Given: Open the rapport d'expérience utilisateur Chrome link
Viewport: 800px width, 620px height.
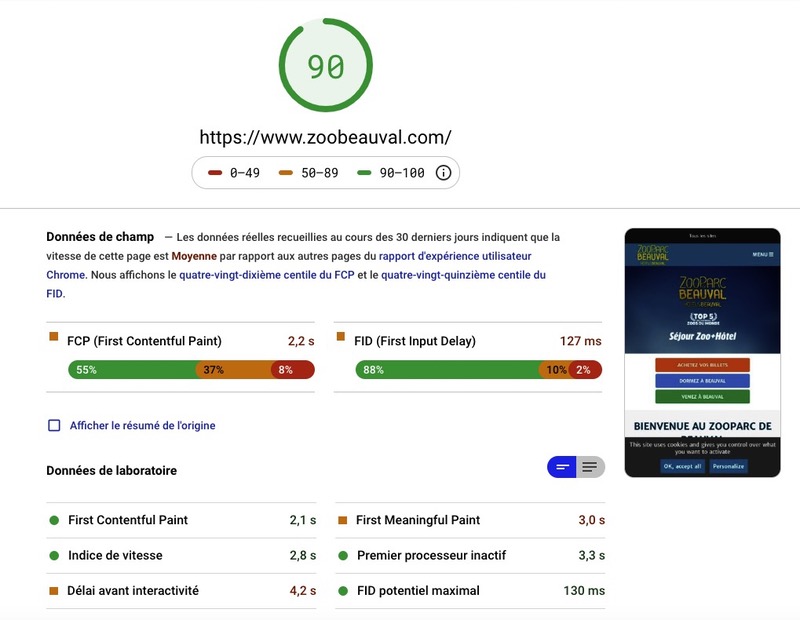Looking at the screenshot, I should coord(454,256).
